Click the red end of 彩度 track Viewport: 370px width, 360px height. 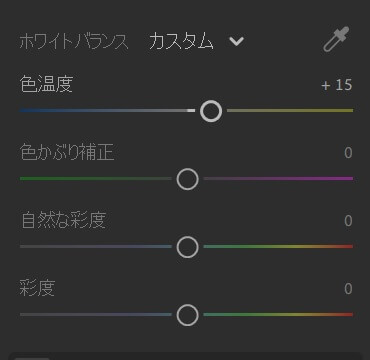pyautogui.click(x=348, y=314)
